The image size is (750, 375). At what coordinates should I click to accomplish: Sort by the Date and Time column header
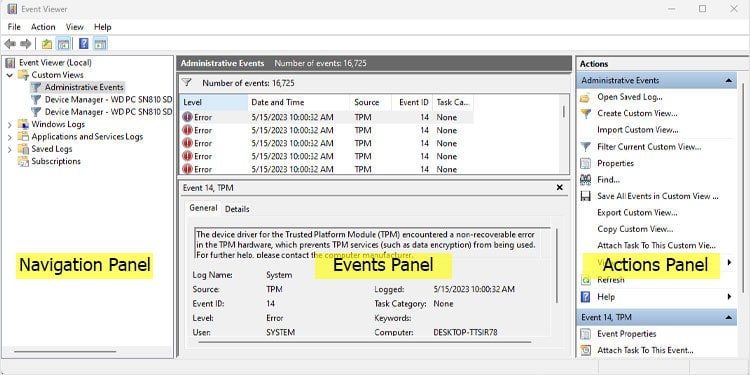point(299,102)
